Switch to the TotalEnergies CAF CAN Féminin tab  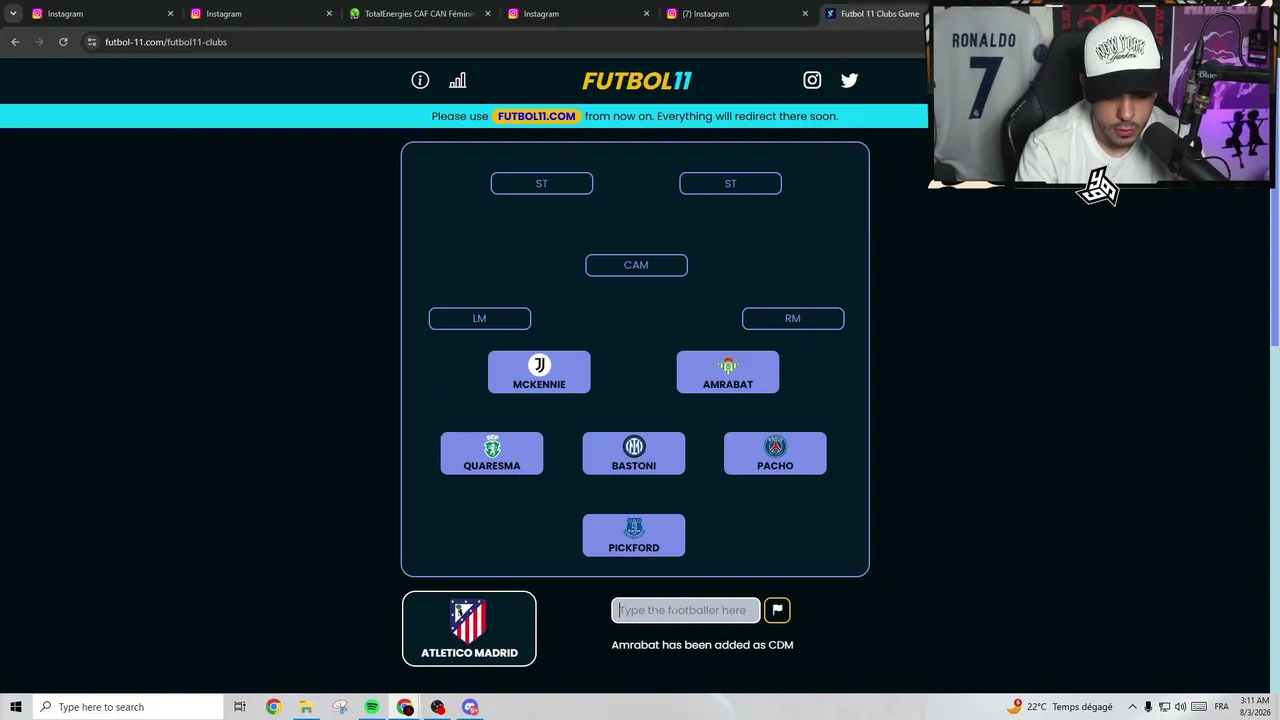[x=419, y=14]
